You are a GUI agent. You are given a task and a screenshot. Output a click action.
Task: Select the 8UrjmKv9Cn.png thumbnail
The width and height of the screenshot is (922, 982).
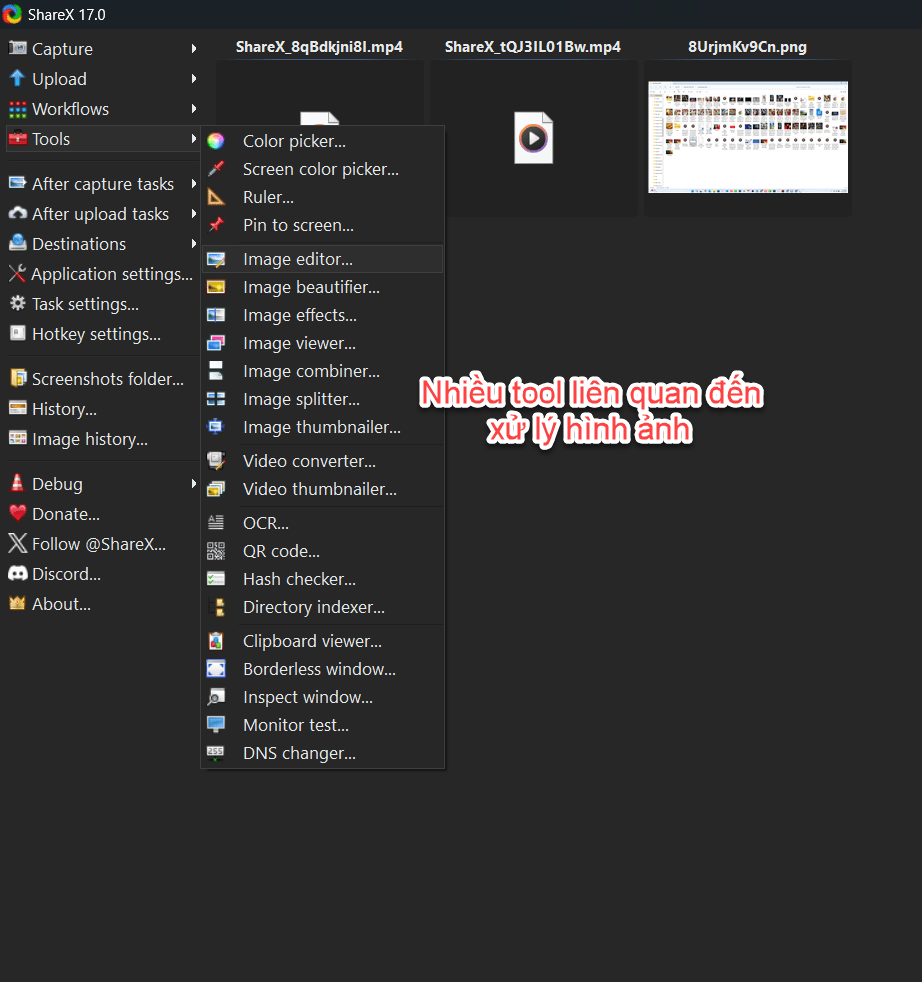(x=747, y=137)
